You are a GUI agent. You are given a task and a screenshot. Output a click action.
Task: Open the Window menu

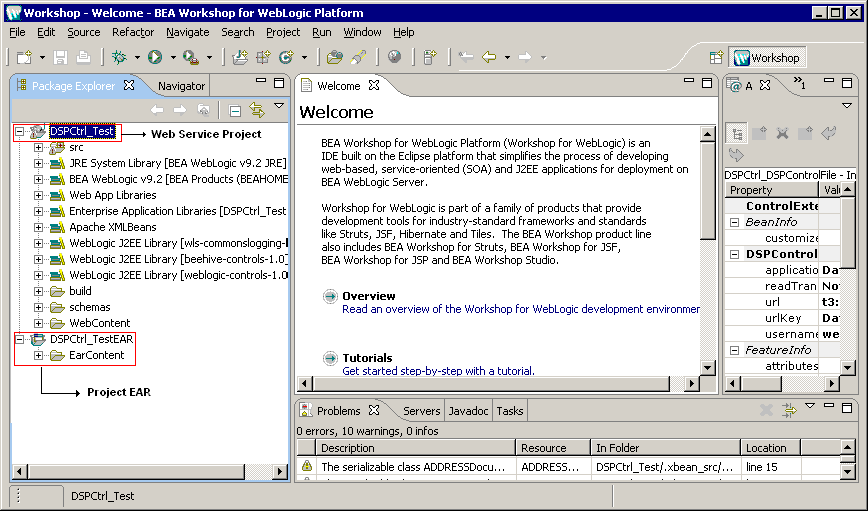(362, 32)
